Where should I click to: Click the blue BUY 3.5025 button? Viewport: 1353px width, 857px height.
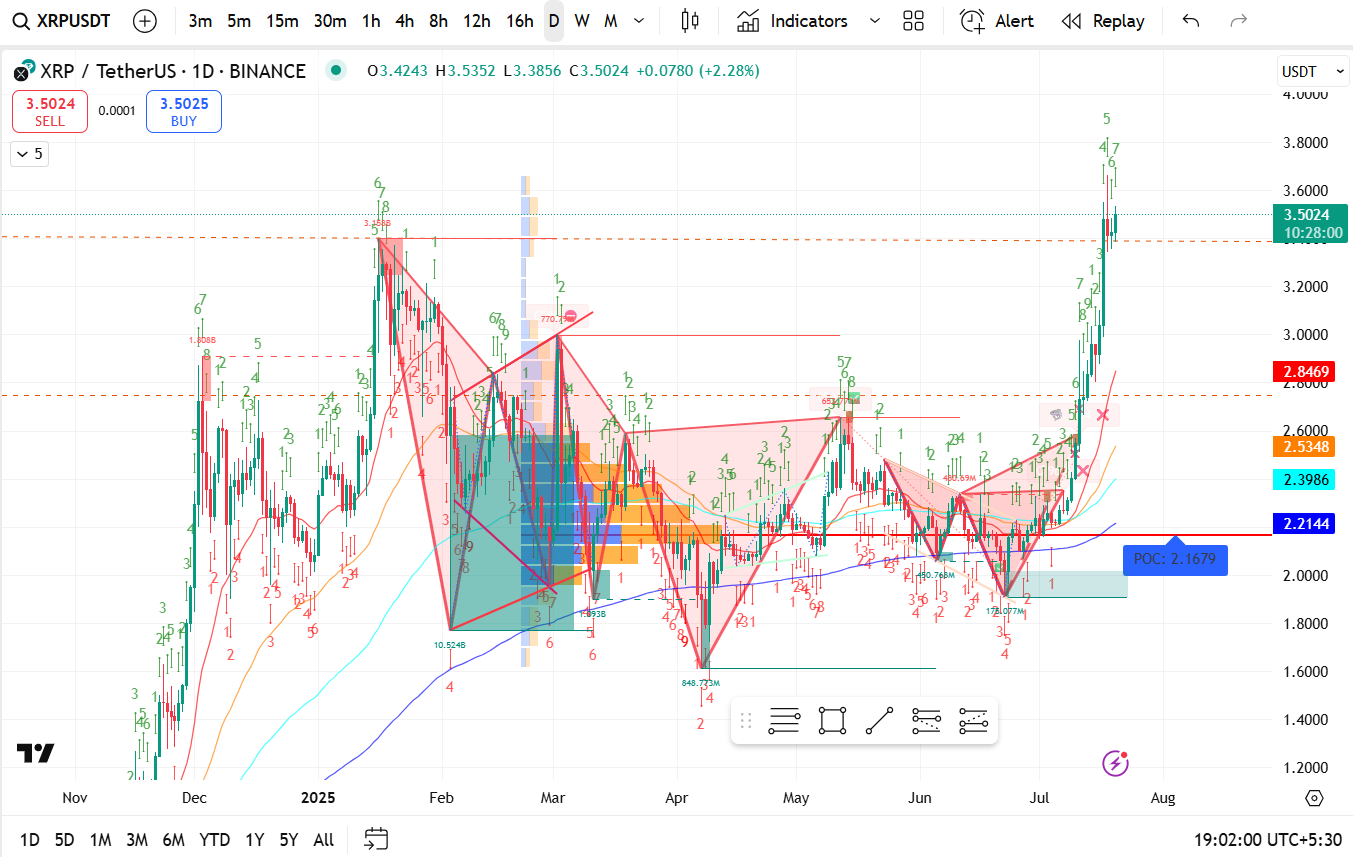pyautogui.click(x=184, y=111)
